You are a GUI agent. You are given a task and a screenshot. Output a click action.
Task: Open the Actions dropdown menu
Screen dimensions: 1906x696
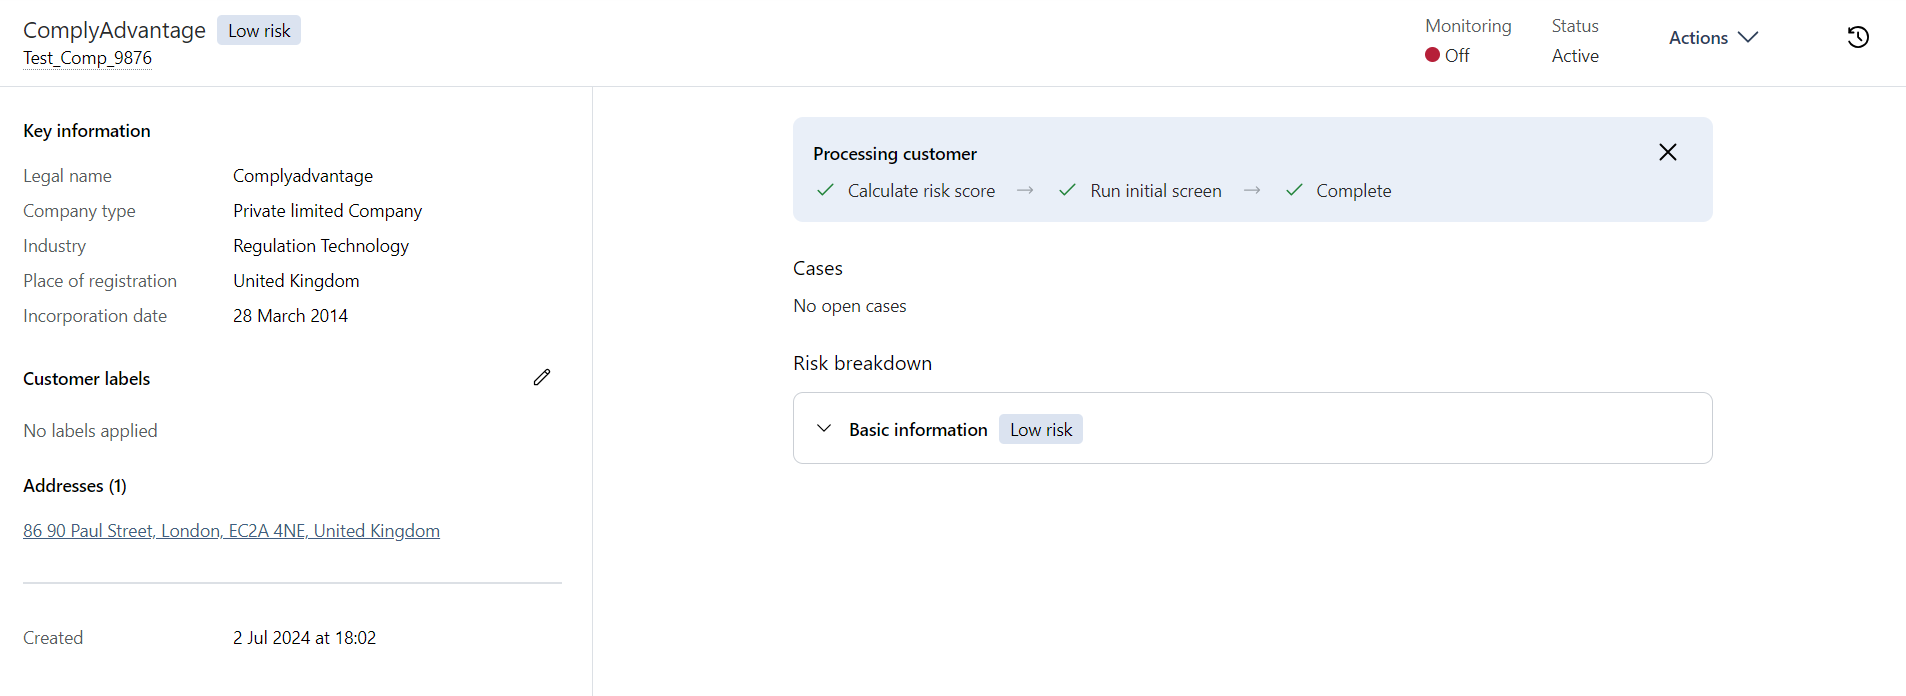pyautogui.click(x=1713, y=37)
